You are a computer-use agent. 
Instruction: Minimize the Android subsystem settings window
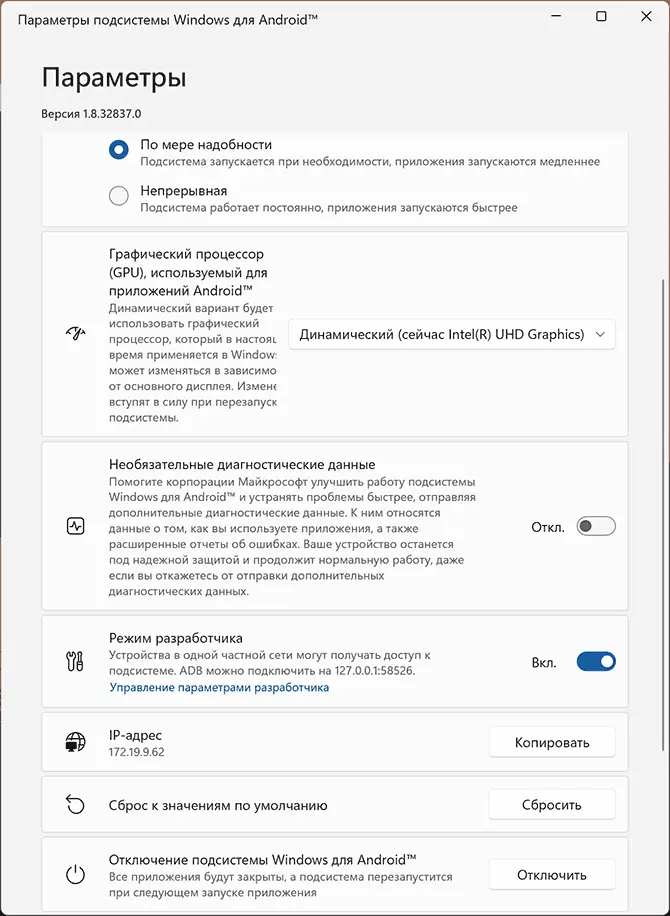click(556, 17)
